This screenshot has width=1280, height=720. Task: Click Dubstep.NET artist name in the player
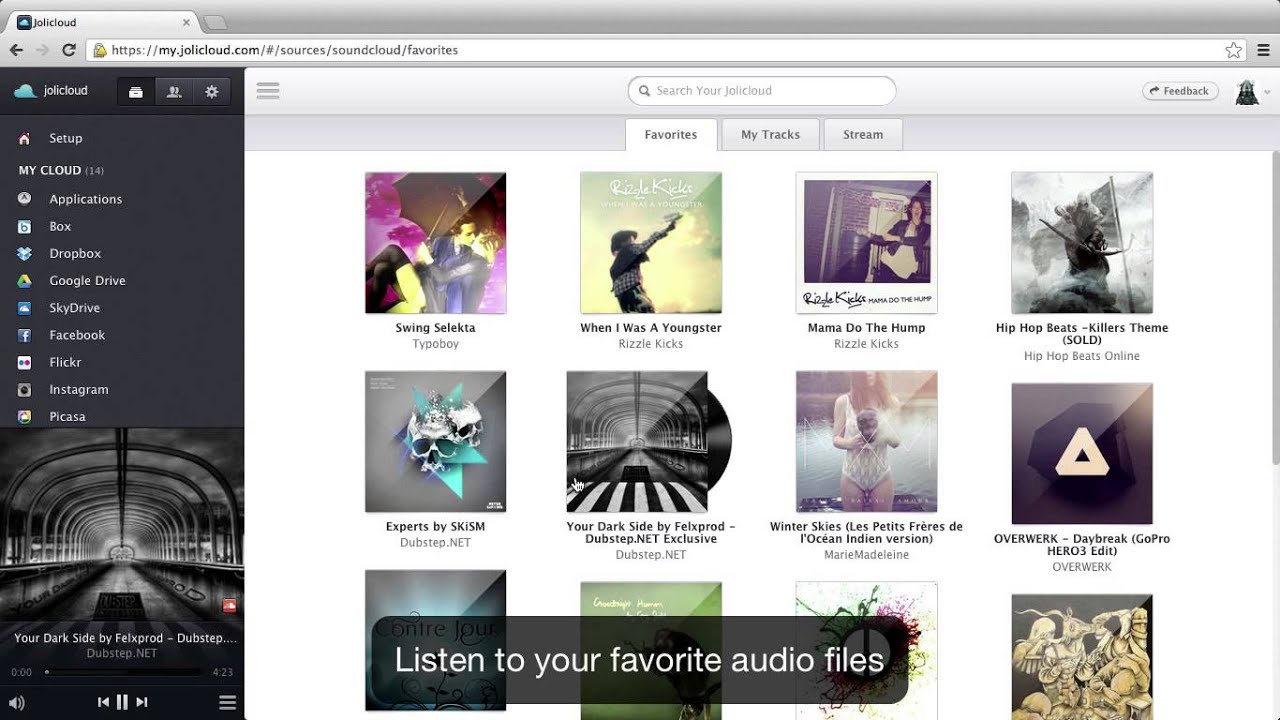click(122, 653)
